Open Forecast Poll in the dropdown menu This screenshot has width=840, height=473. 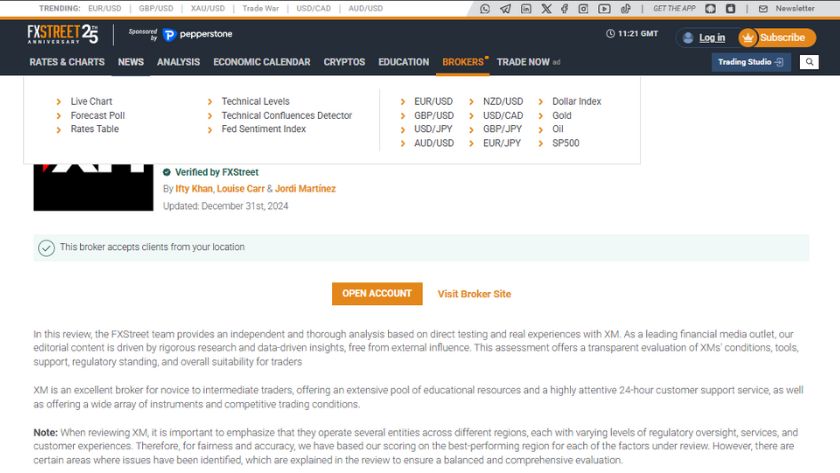(x=98, y=115)
